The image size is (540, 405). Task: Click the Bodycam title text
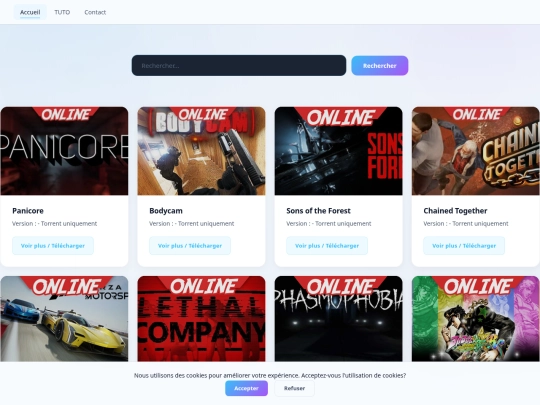click(166, 211)
